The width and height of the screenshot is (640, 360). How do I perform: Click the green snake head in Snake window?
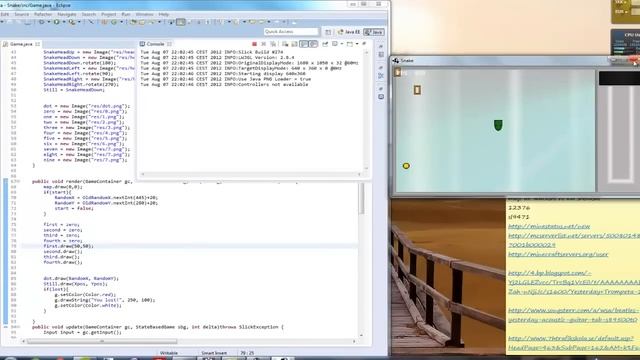498,125
